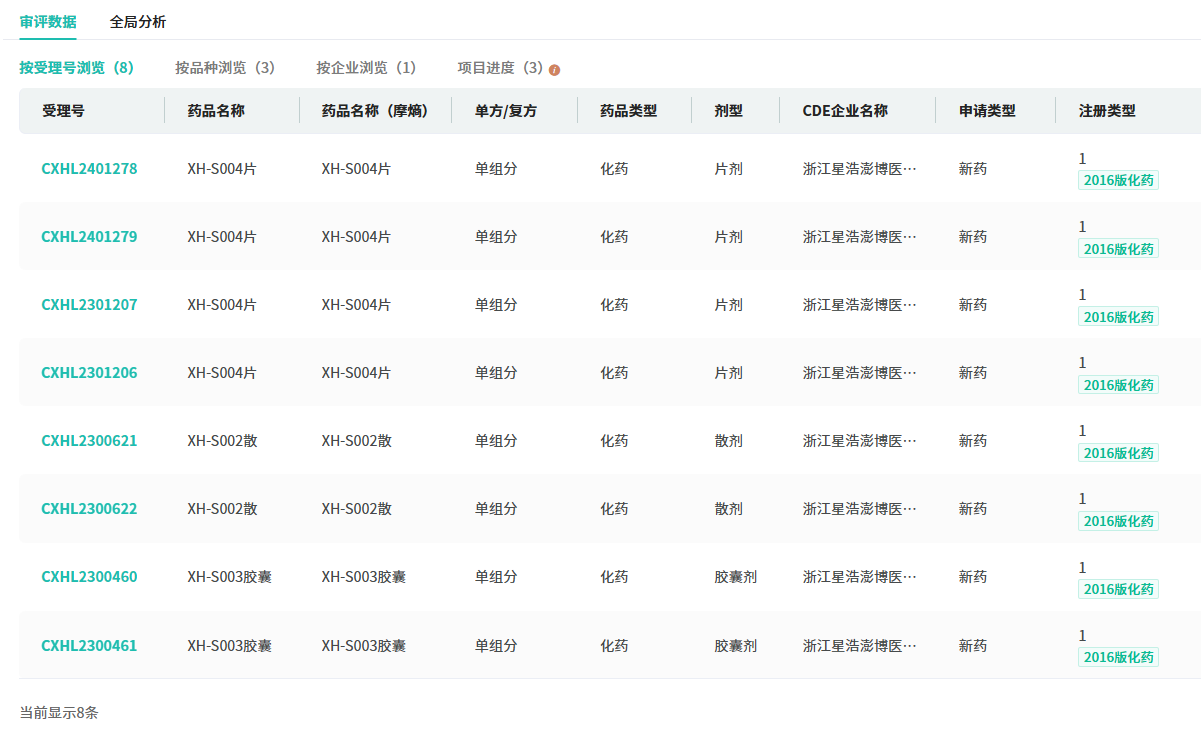Click the CDE企业名称 column header

[845, 111]
